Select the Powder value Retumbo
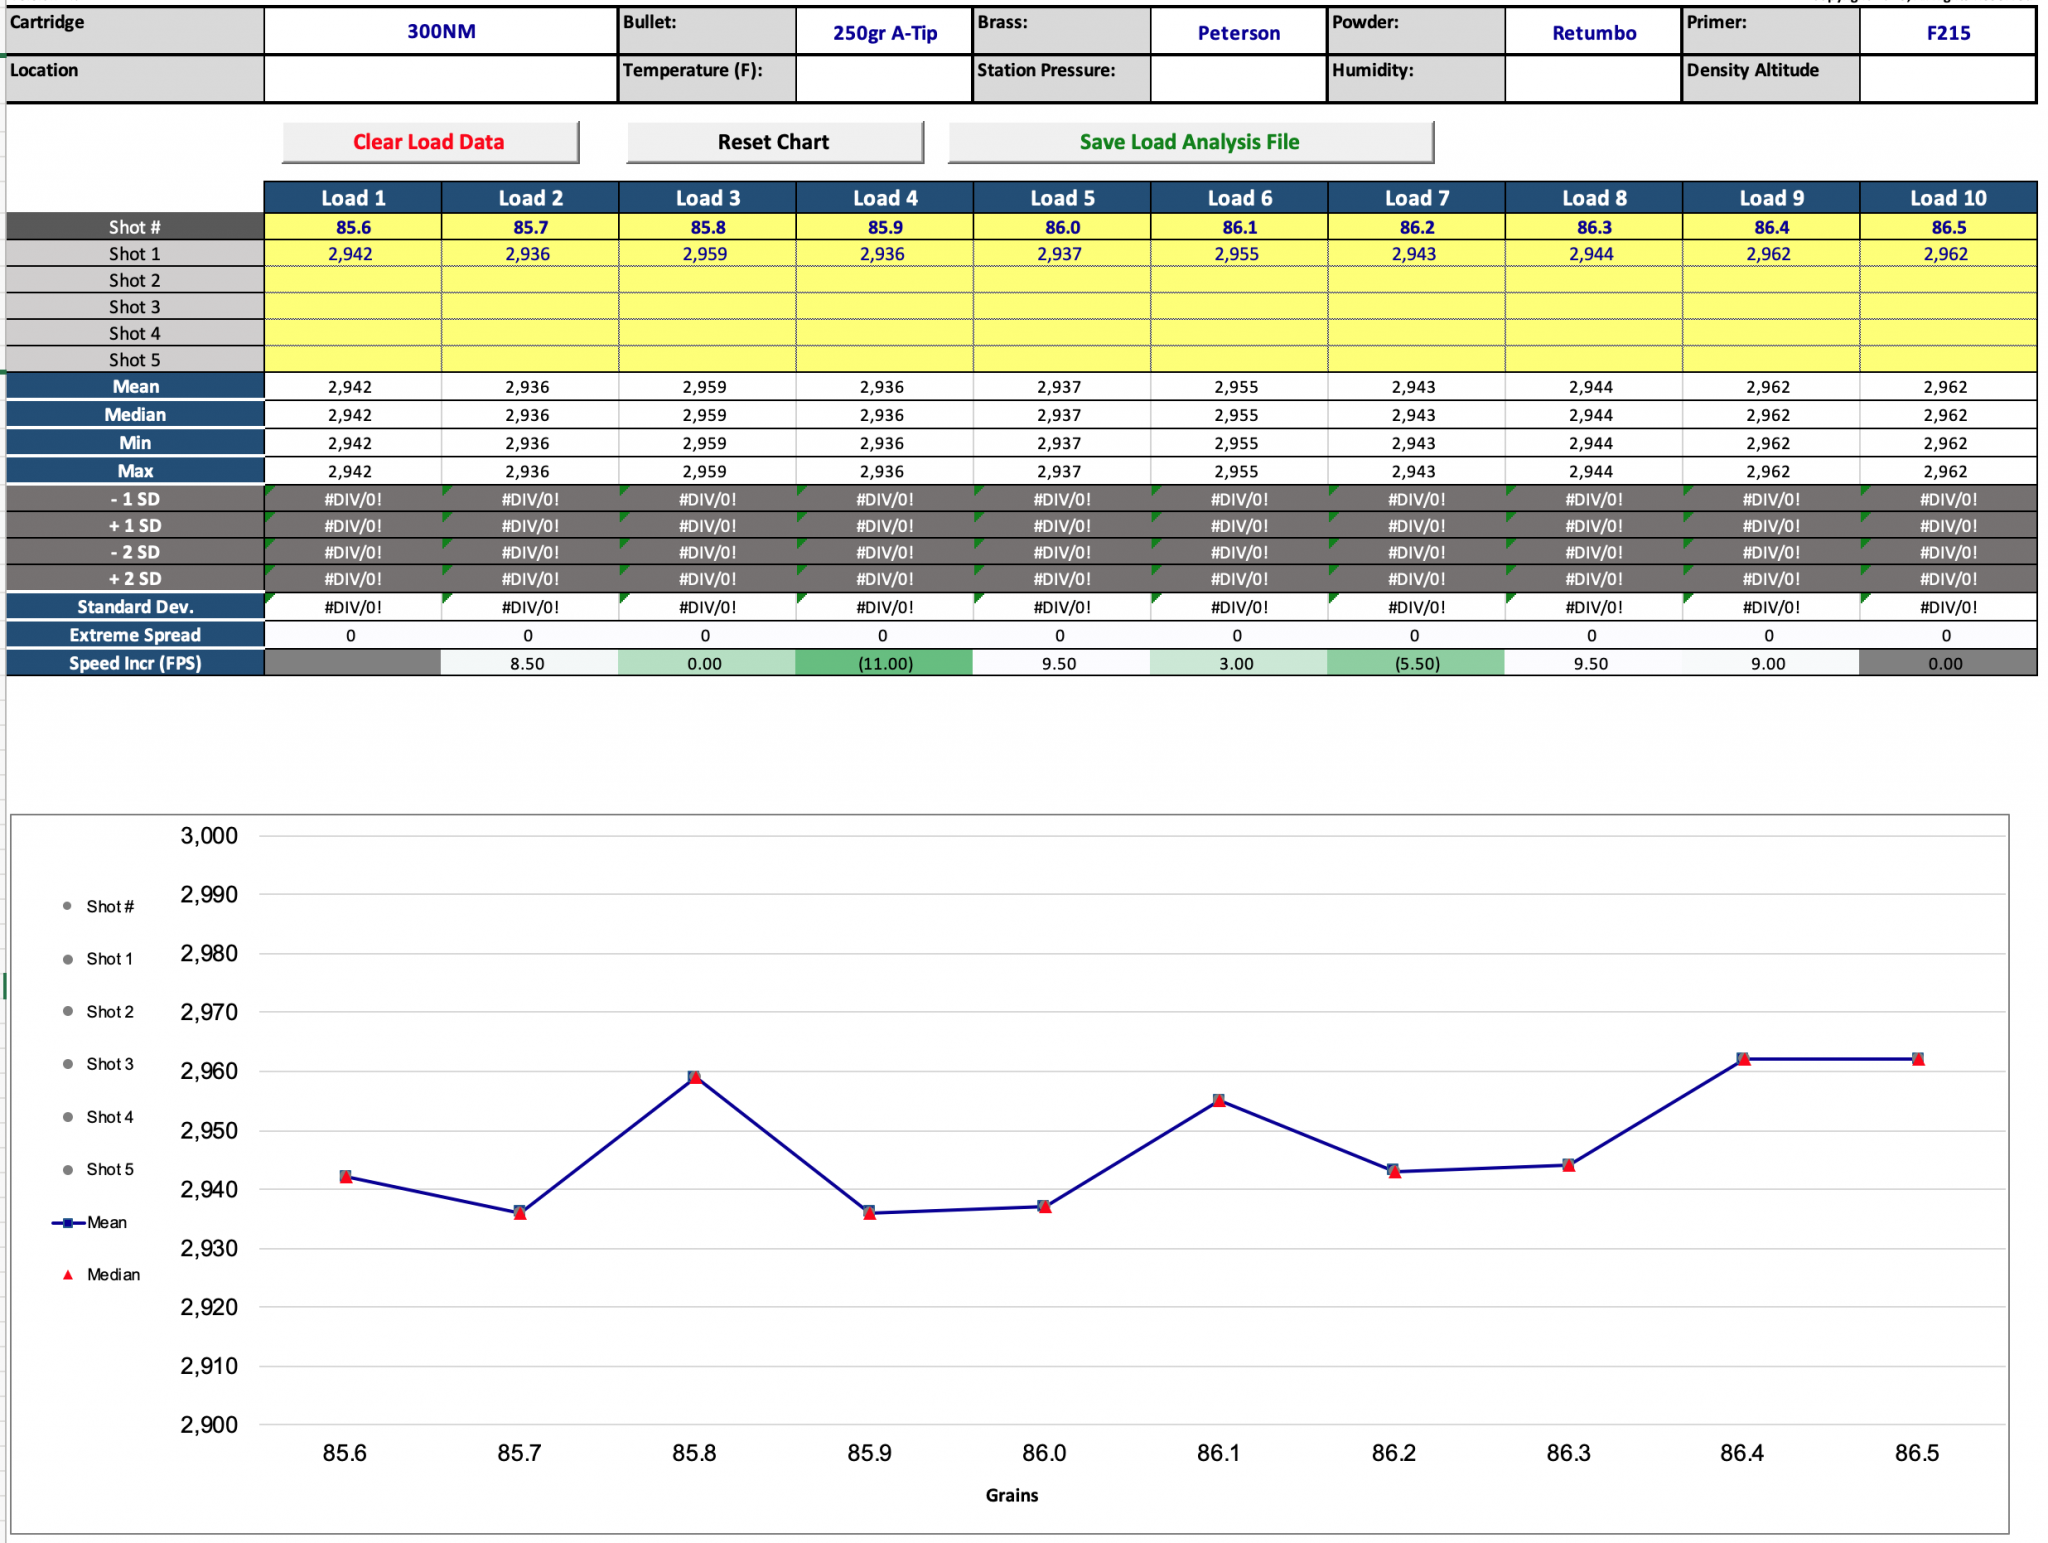2048x1543 pixels. (x=1593, y=32)
